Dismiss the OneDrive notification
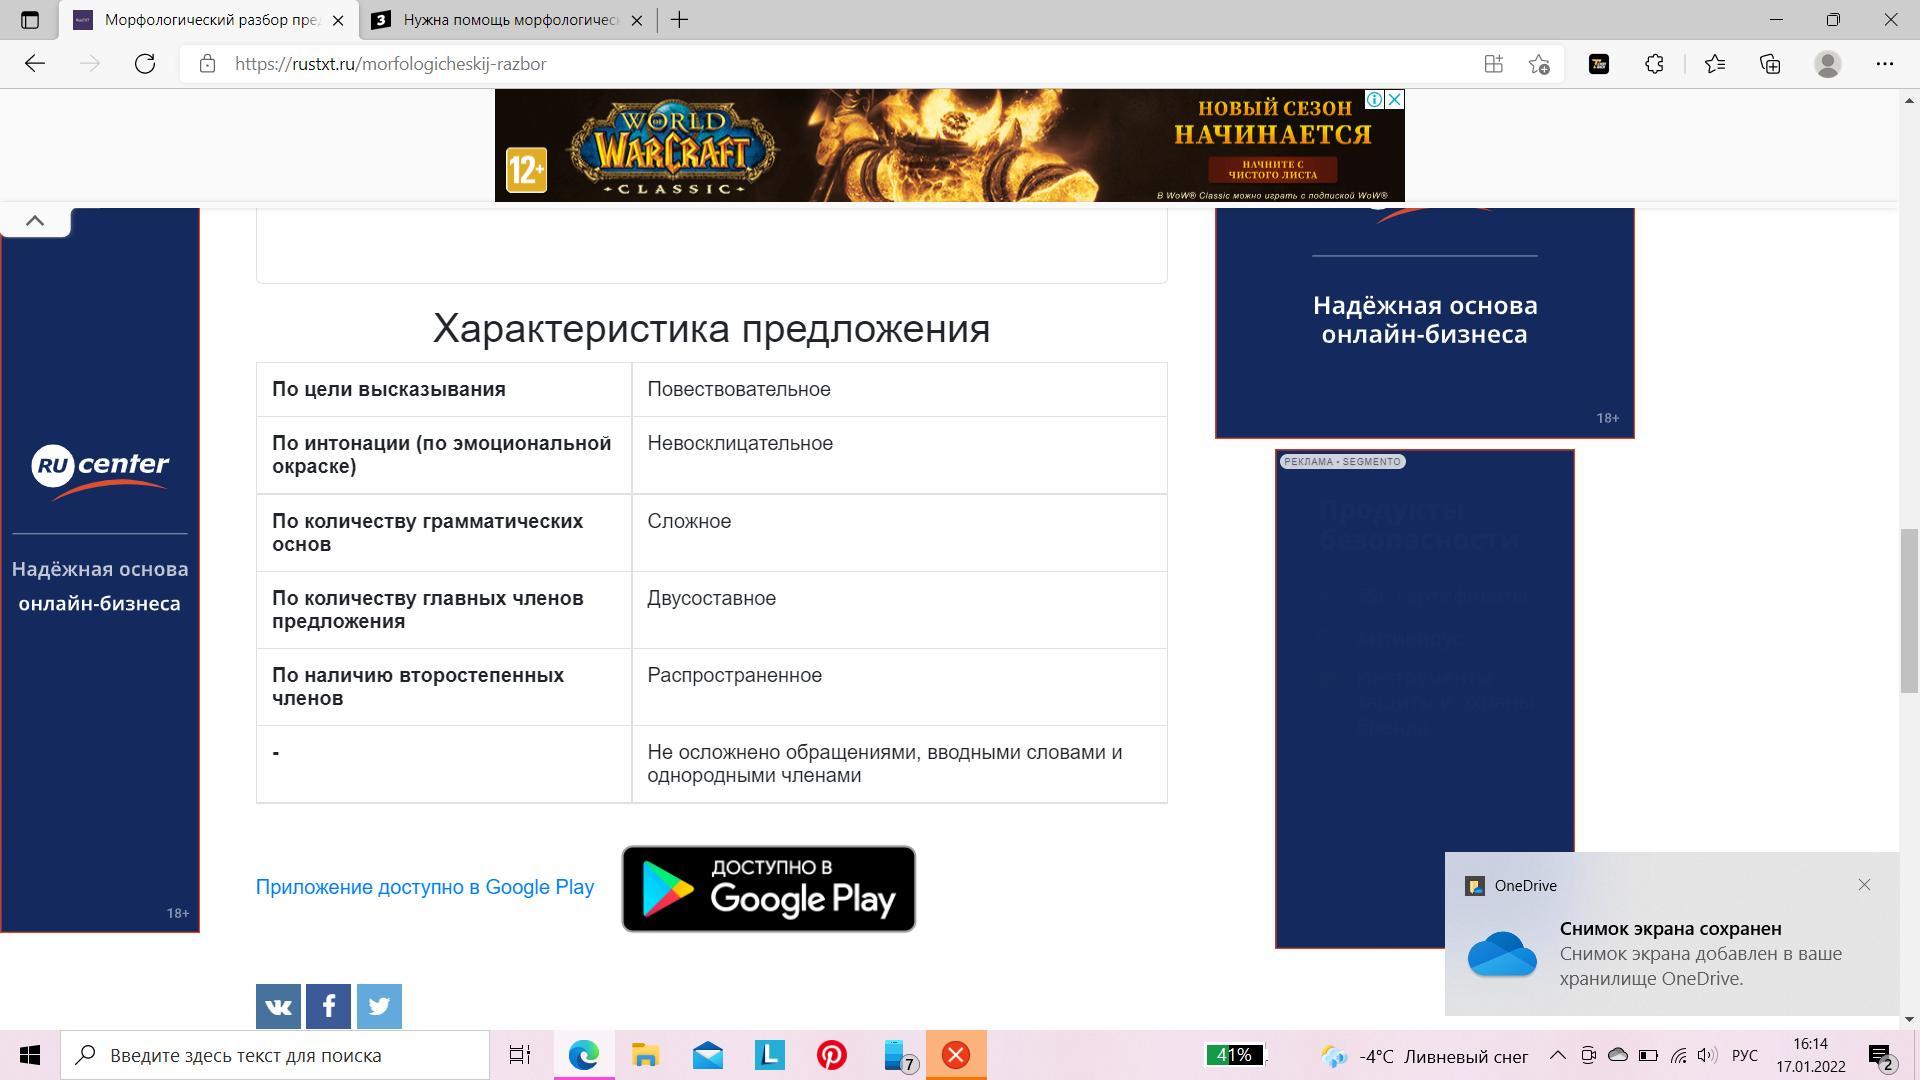The image size is (1920, 1080). click(1864, 885)
